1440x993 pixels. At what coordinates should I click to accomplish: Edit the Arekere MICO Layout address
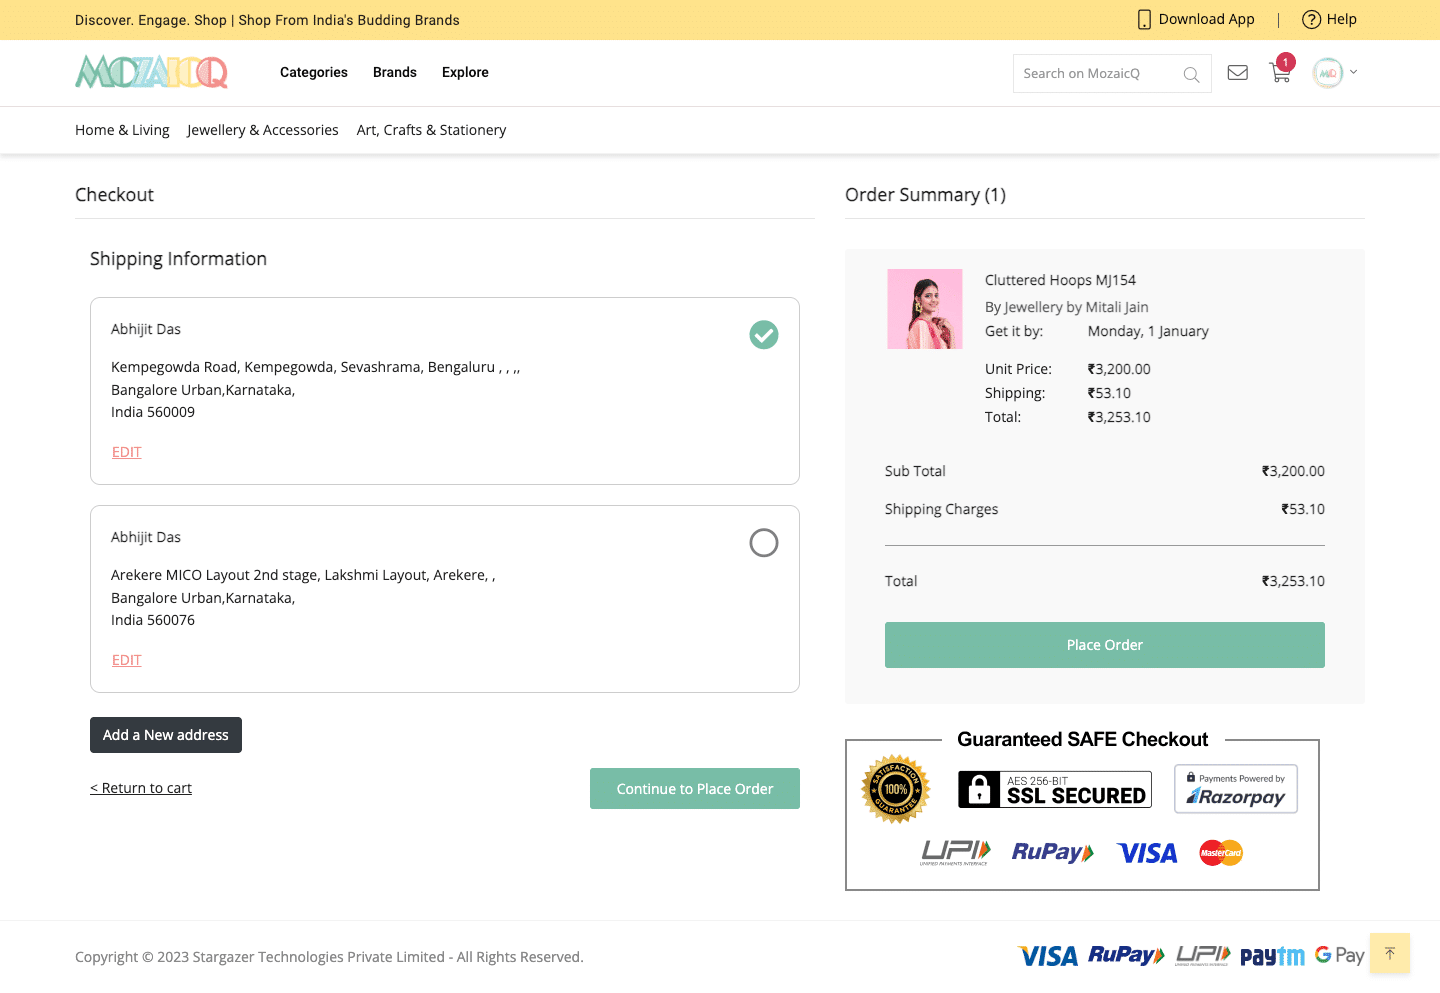coord(127,660)
